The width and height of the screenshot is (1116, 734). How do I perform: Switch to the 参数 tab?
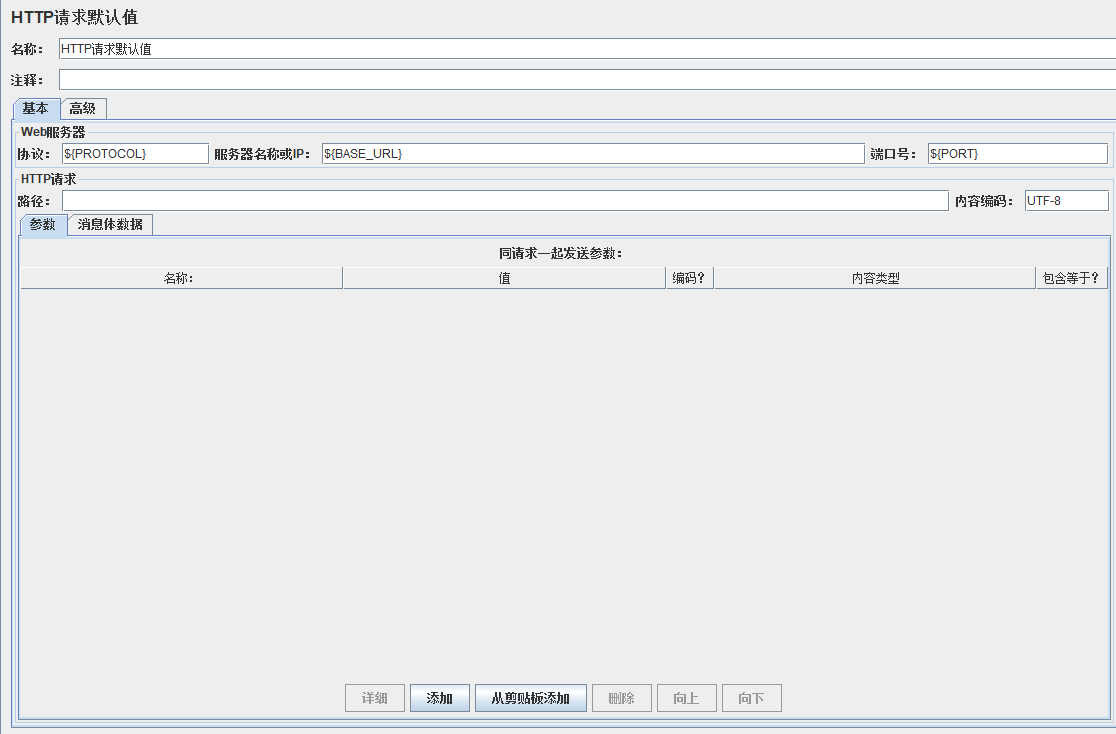(42, 224)
